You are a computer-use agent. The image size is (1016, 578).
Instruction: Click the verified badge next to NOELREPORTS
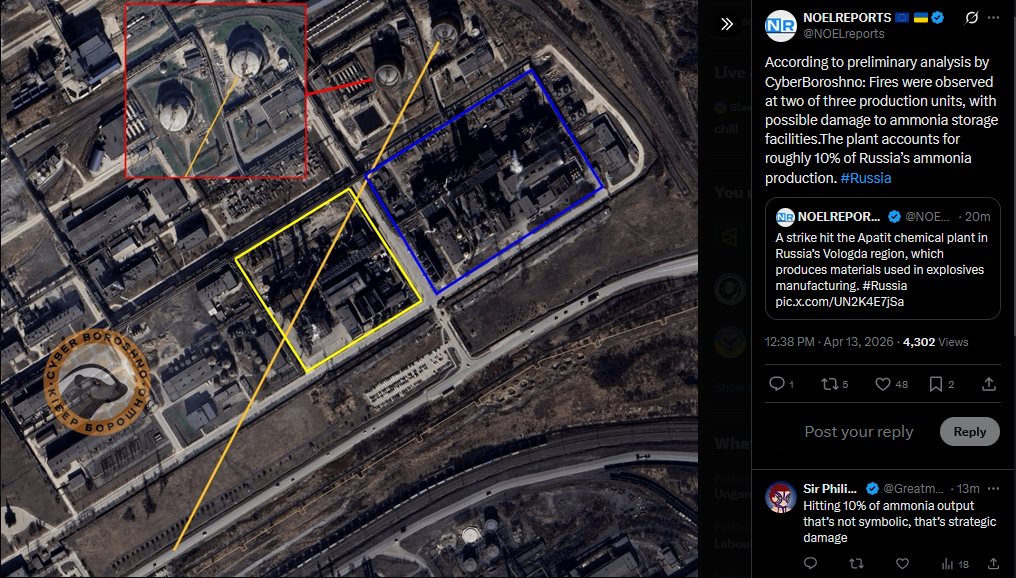[x=938, y=18]
